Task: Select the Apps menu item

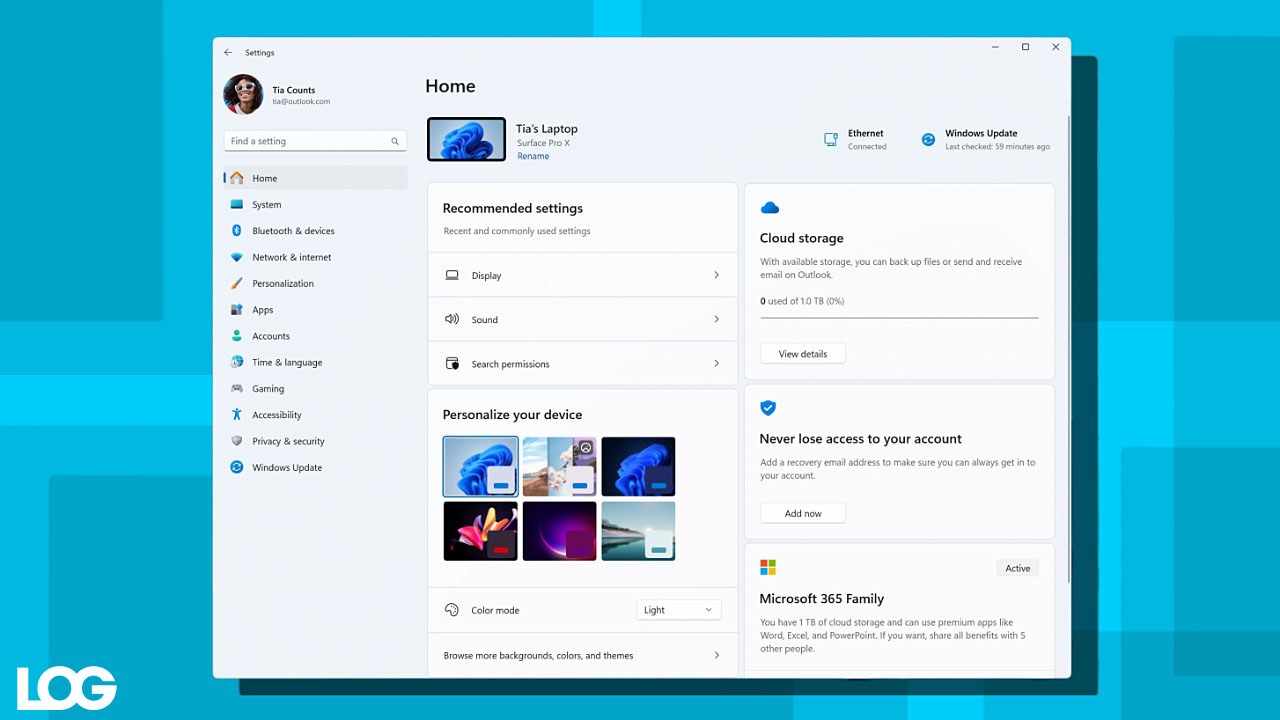Action: pos(315,310)
